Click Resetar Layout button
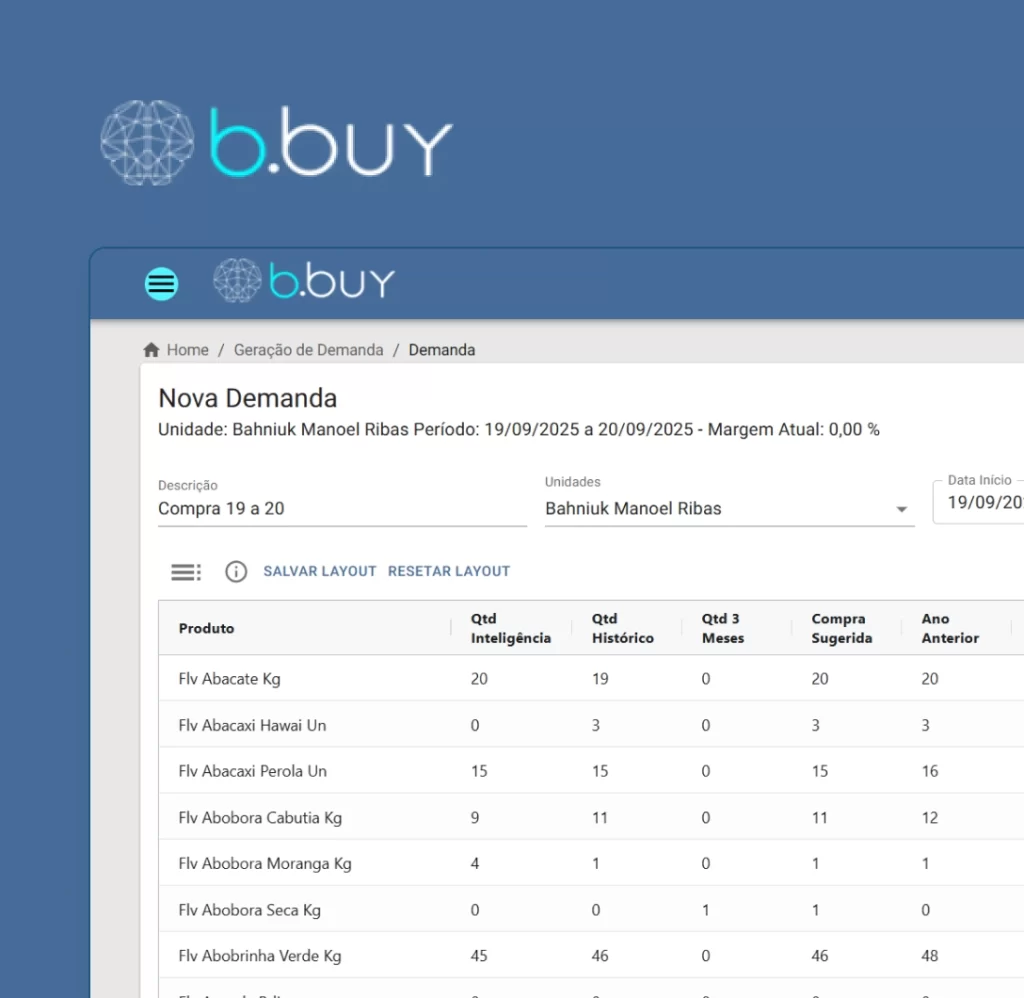Image resolution: width=1024 pixels, height=998 pixels. tap(449, 572)
